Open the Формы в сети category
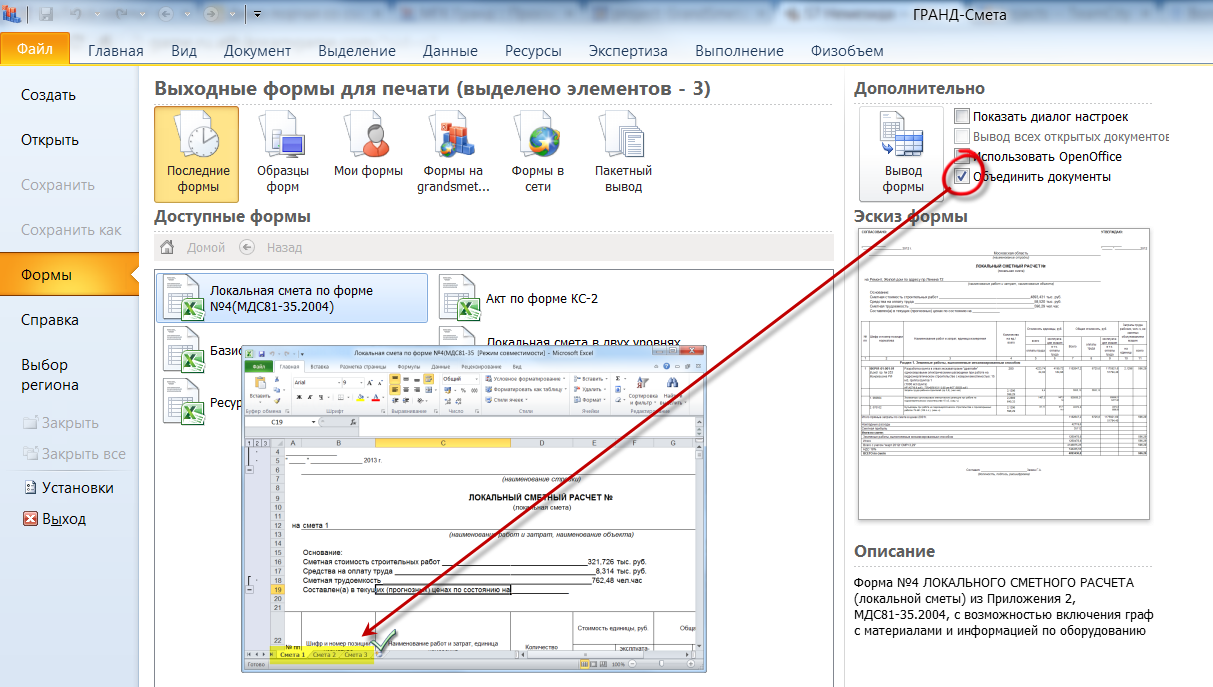This screenshot has width=1213, height=687. tap(538, 153)
